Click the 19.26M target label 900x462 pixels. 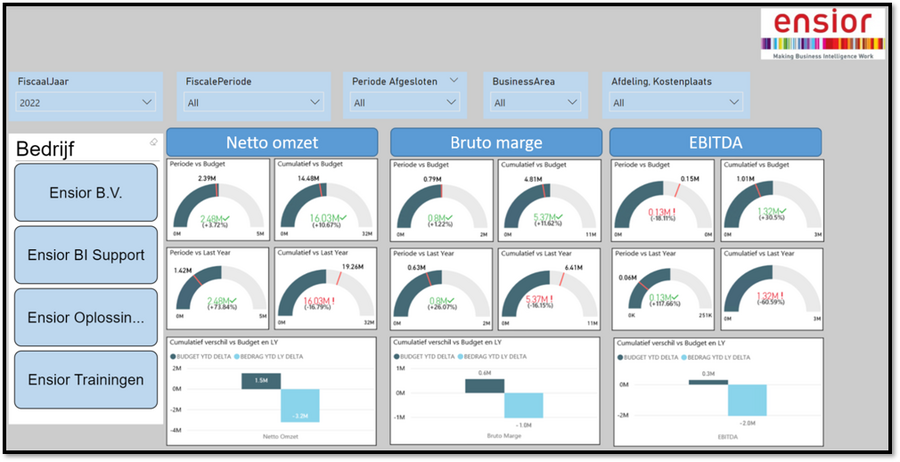[352, 267]
